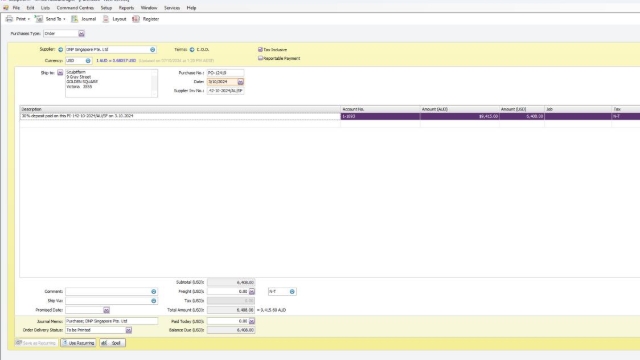Open the Help menu
The height and width of the screenshot is (360, 640).
[191, 8]
